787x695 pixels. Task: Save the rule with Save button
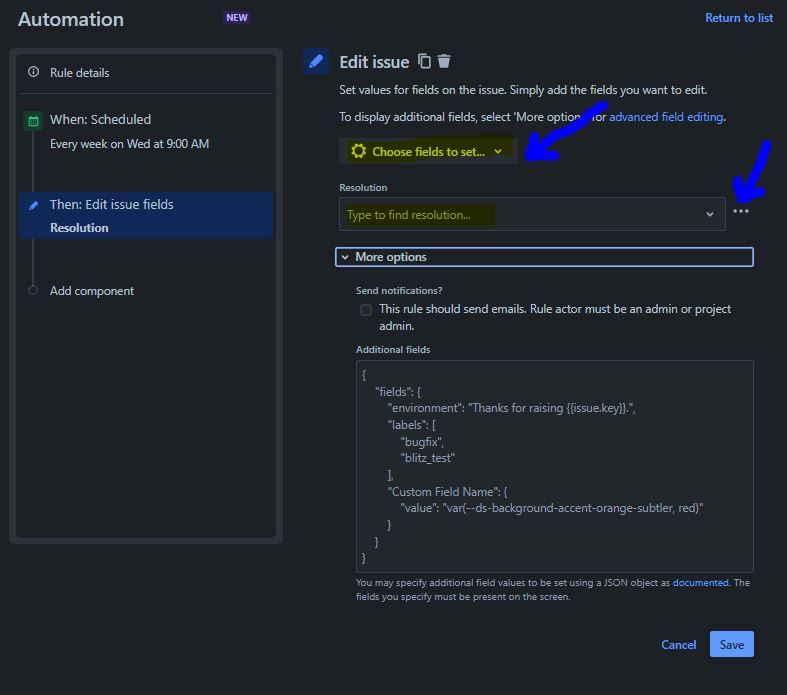click(x=731, y=644)
